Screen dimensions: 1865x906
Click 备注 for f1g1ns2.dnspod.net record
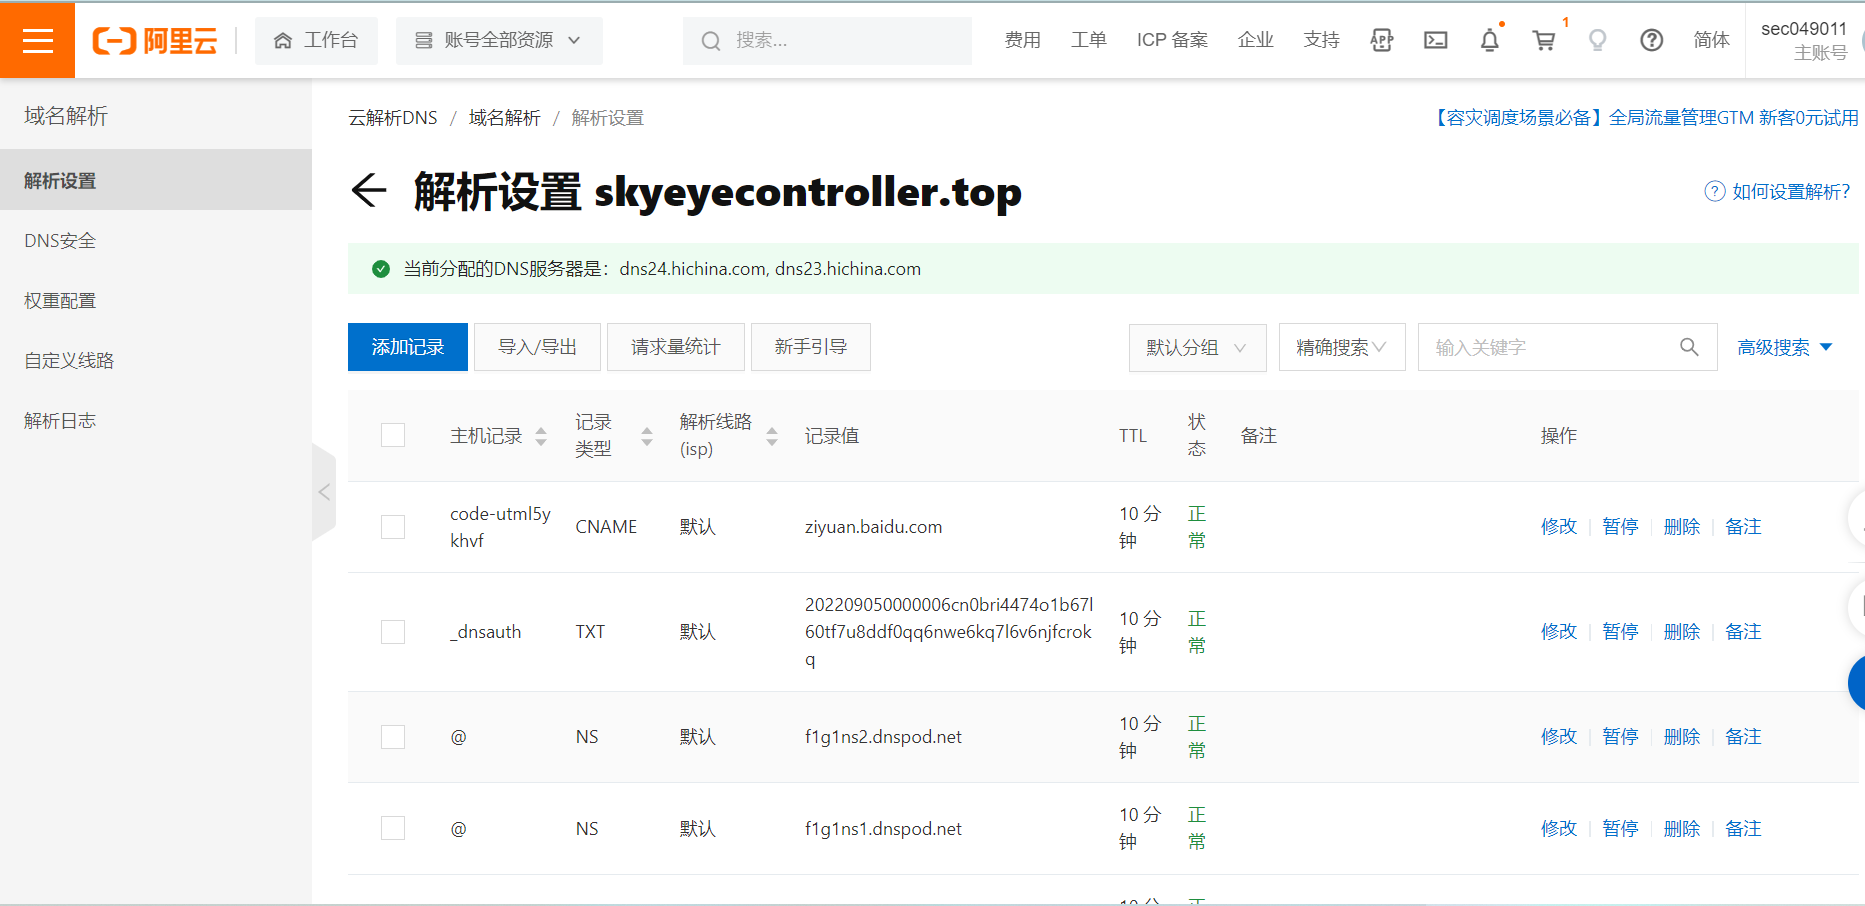tap(1743, 737)
